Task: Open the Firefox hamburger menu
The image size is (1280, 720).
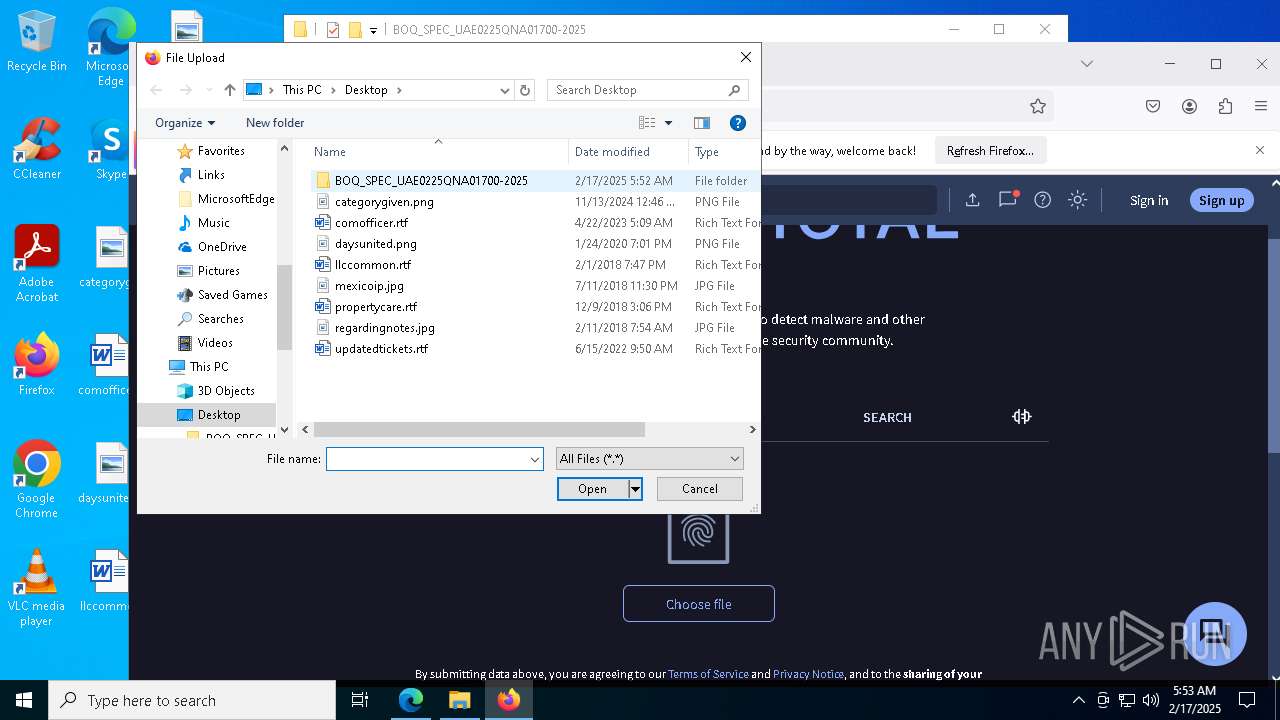Action: [x=1261, y=106]
